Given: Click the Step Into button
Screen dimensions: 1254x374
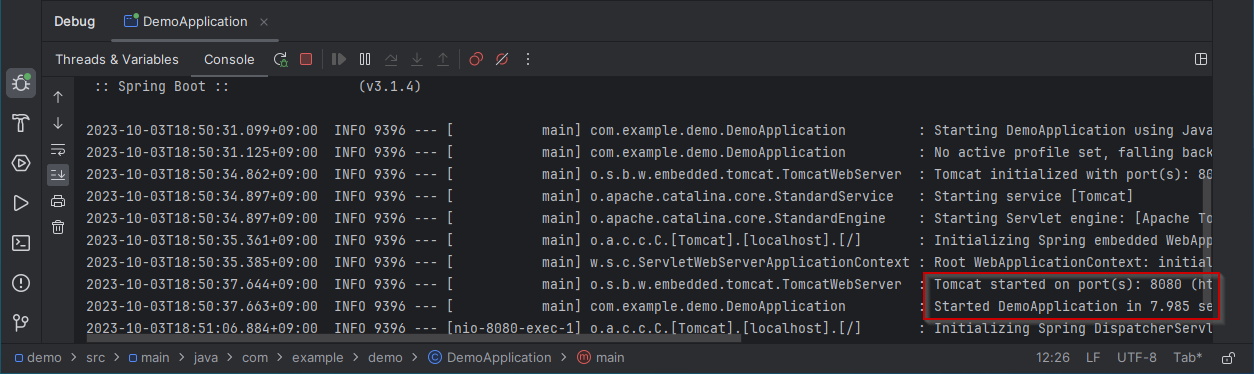Looking at the screenshot, I should [x=418, y=60].
